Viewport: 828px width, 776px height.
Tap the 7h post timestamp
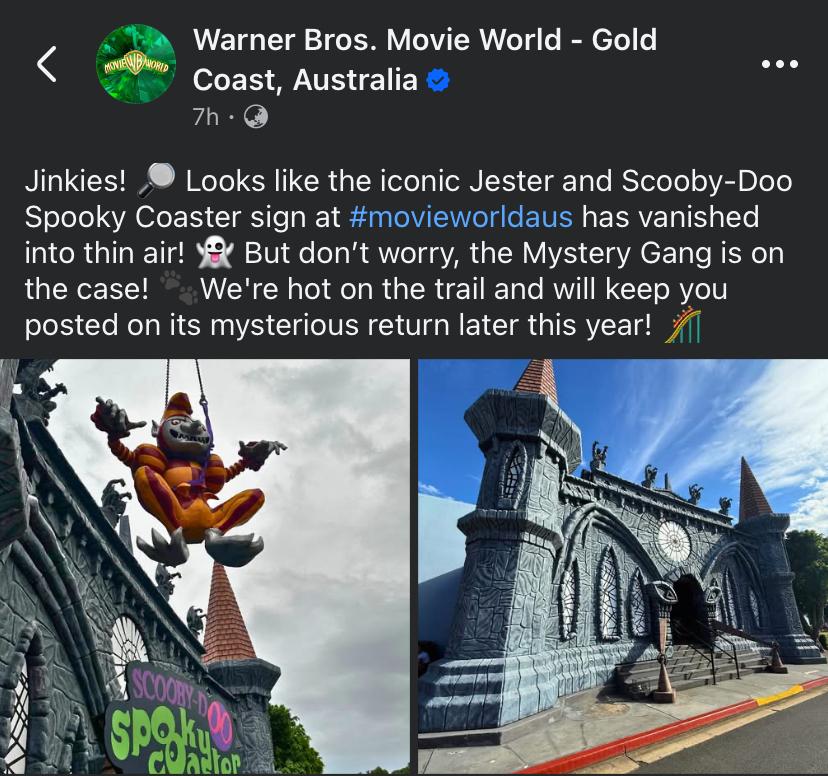(205, 117)
